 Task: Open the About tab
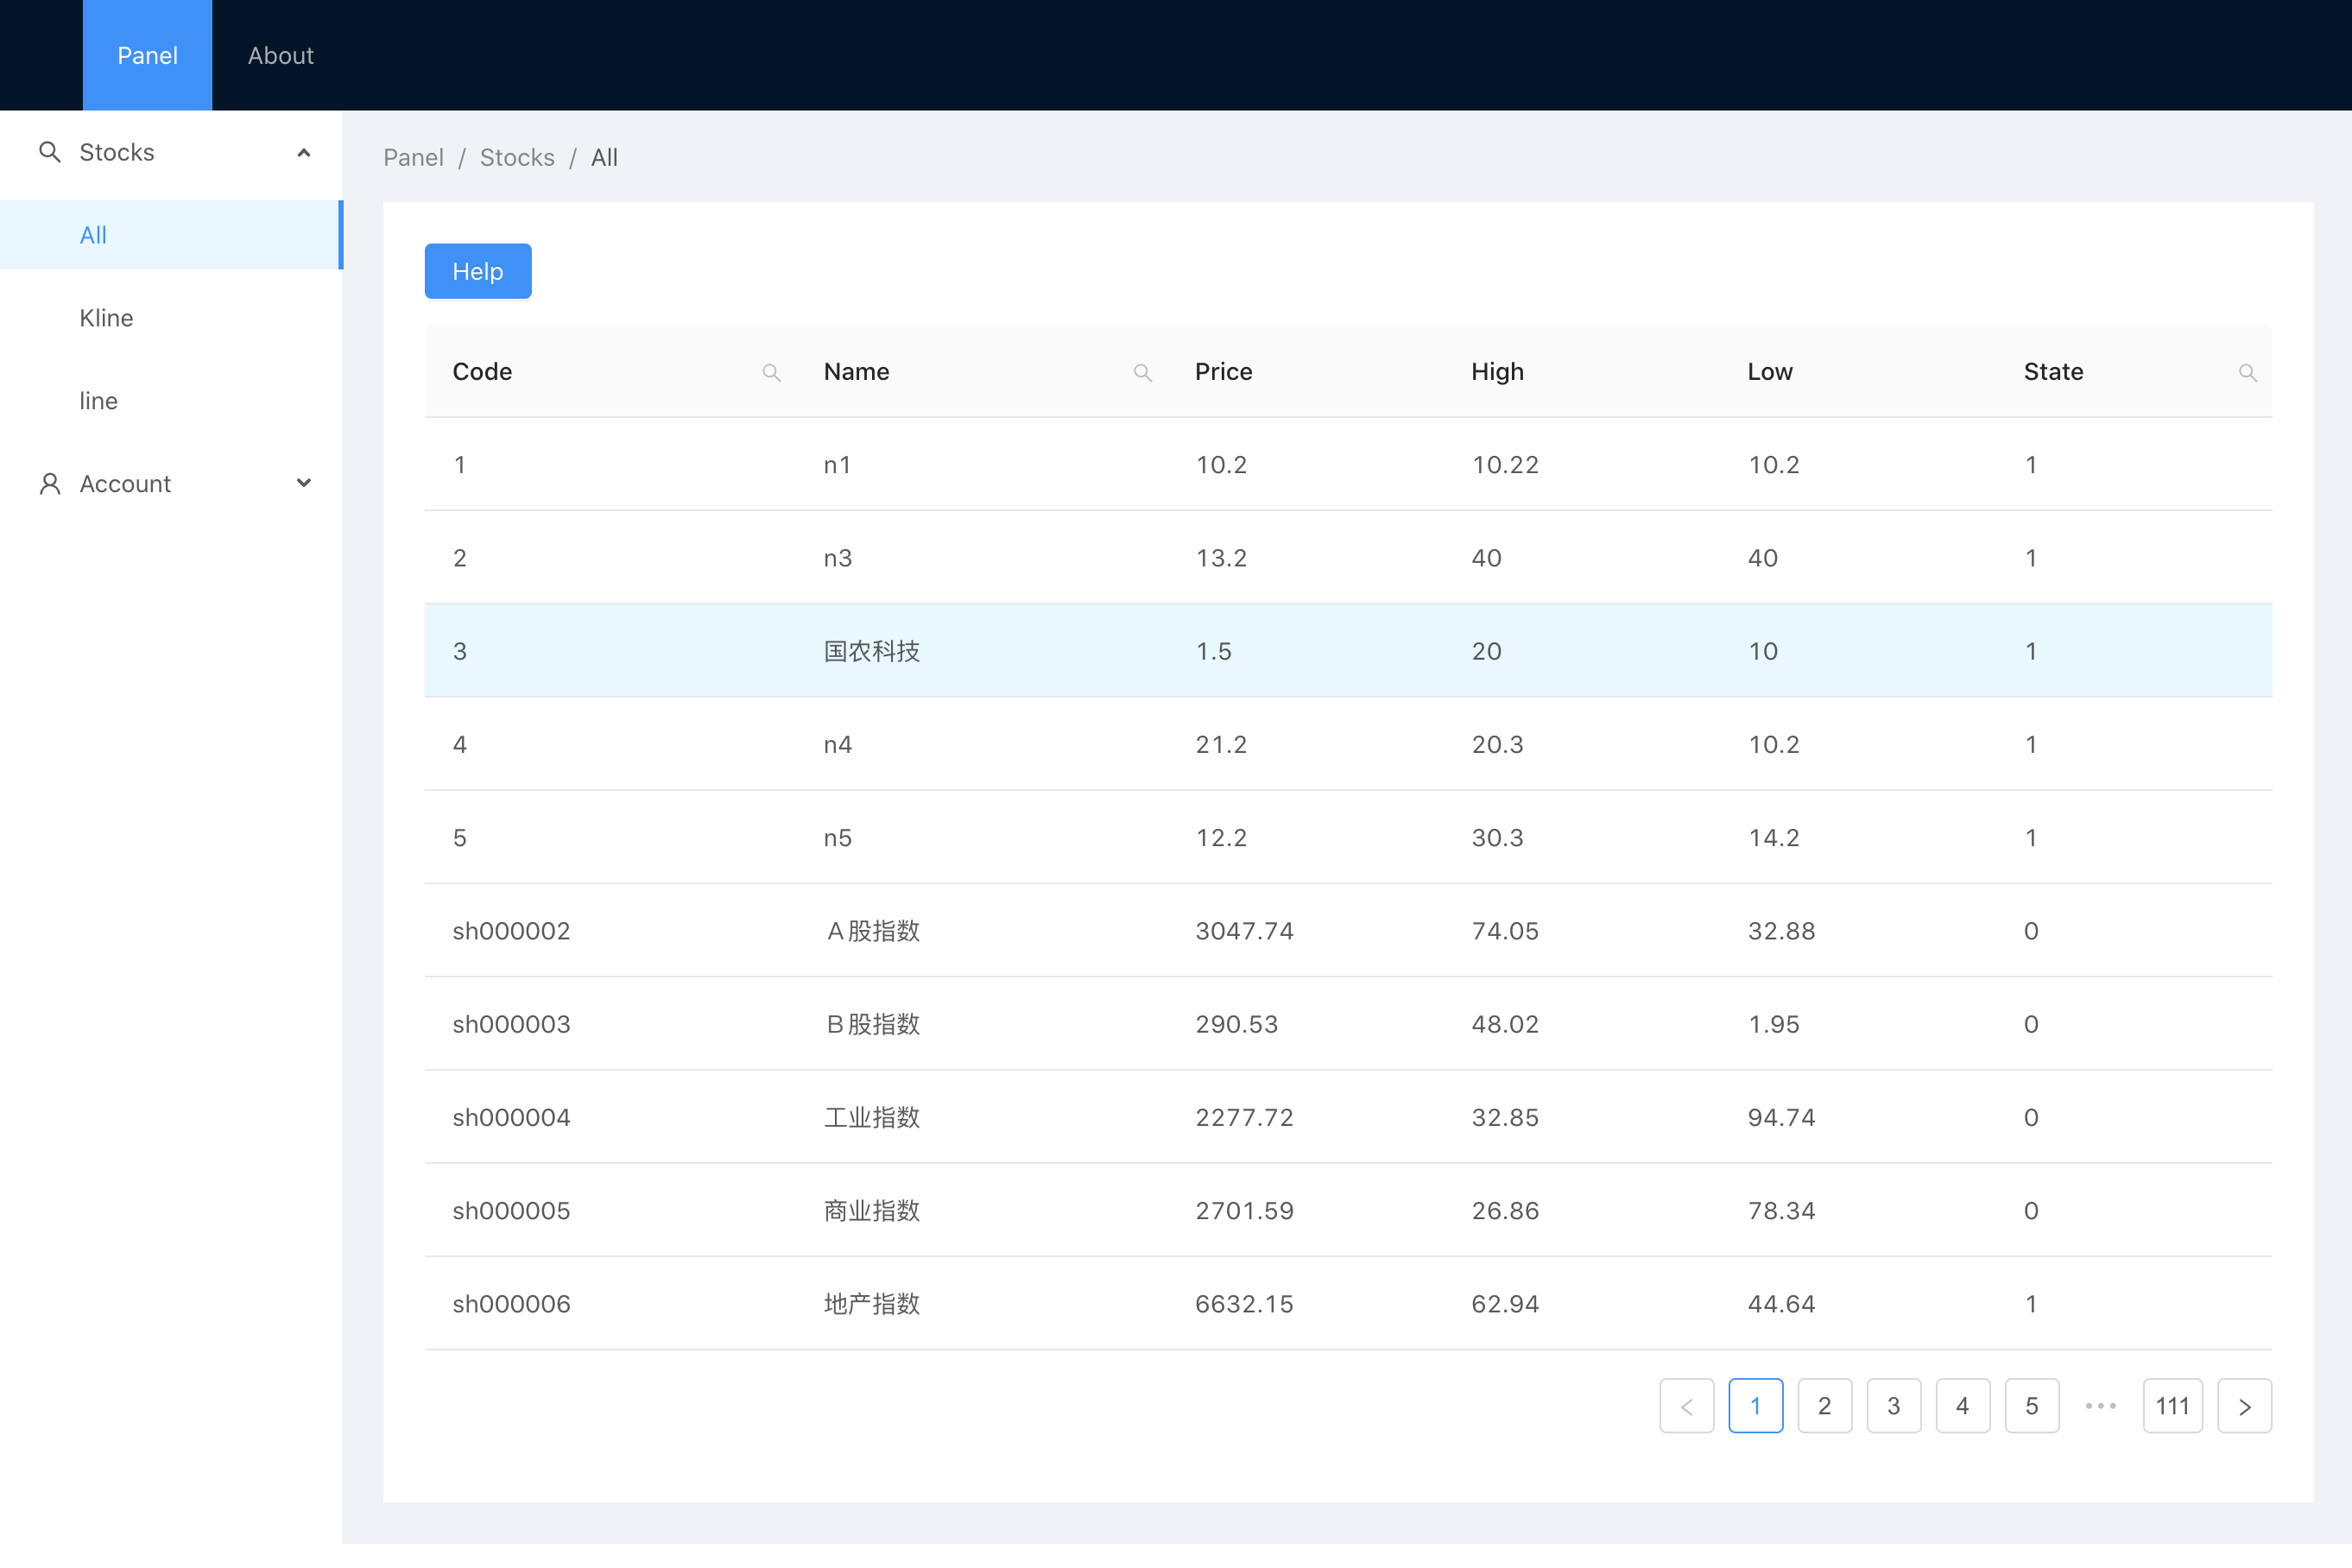[x=280, y=56]
